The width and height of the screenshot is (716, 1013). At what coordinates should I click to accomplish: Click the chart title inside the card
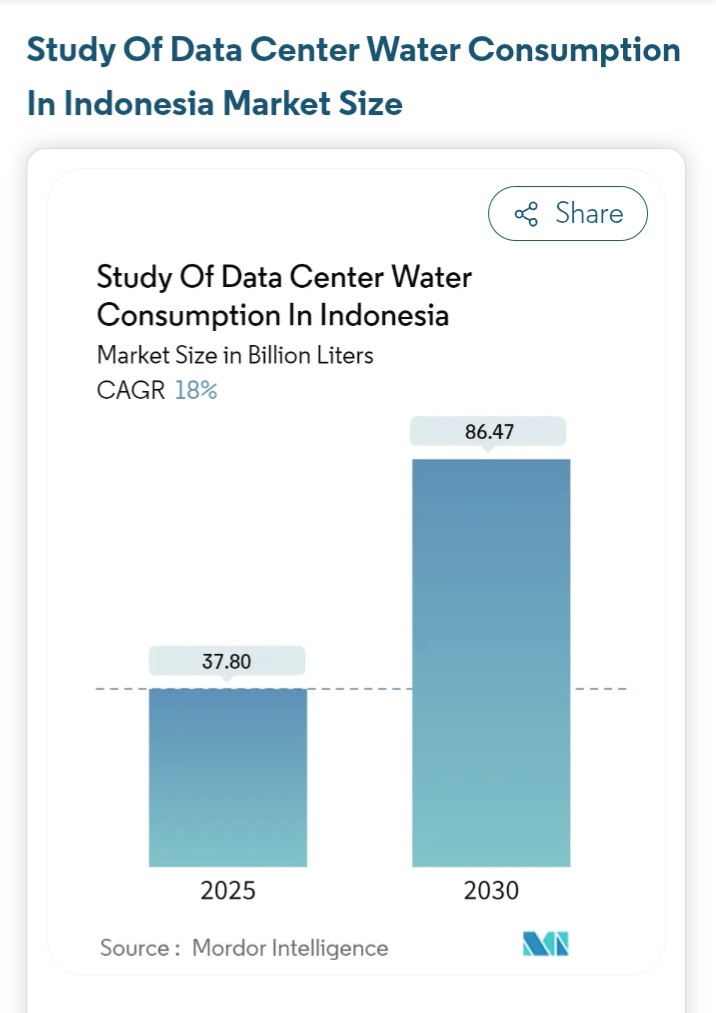[x=284, y=296]
